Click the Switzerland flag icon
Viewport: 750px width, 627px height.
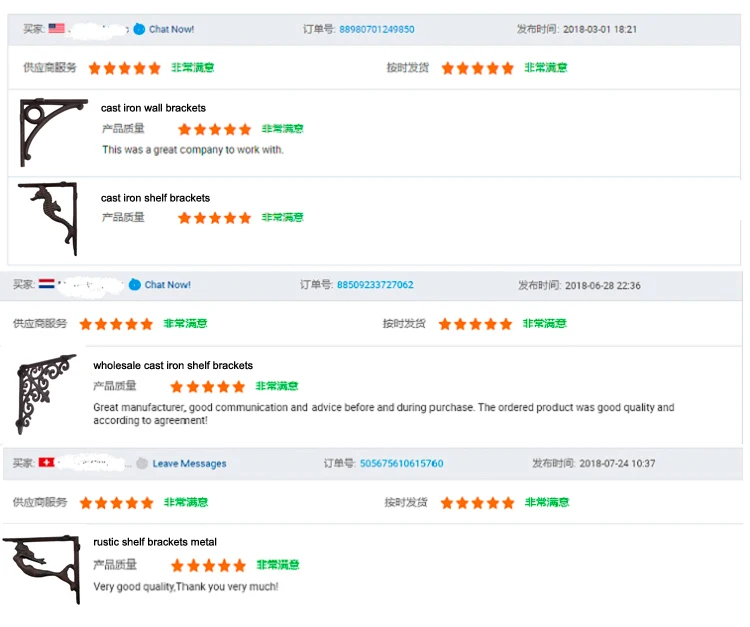coord(46,463)
